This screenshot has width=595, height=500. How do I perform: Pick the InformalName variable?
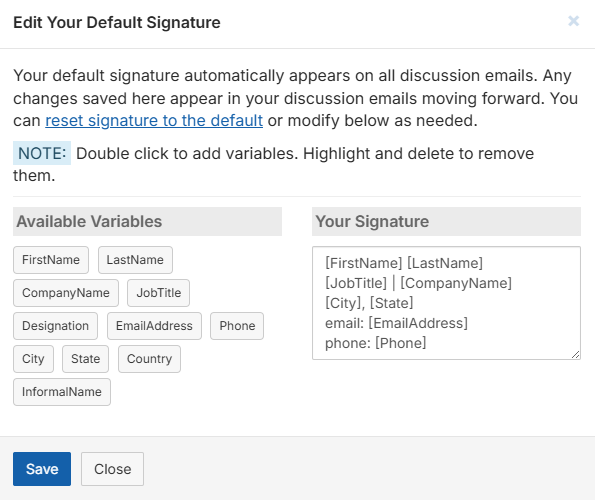[62, 392]
